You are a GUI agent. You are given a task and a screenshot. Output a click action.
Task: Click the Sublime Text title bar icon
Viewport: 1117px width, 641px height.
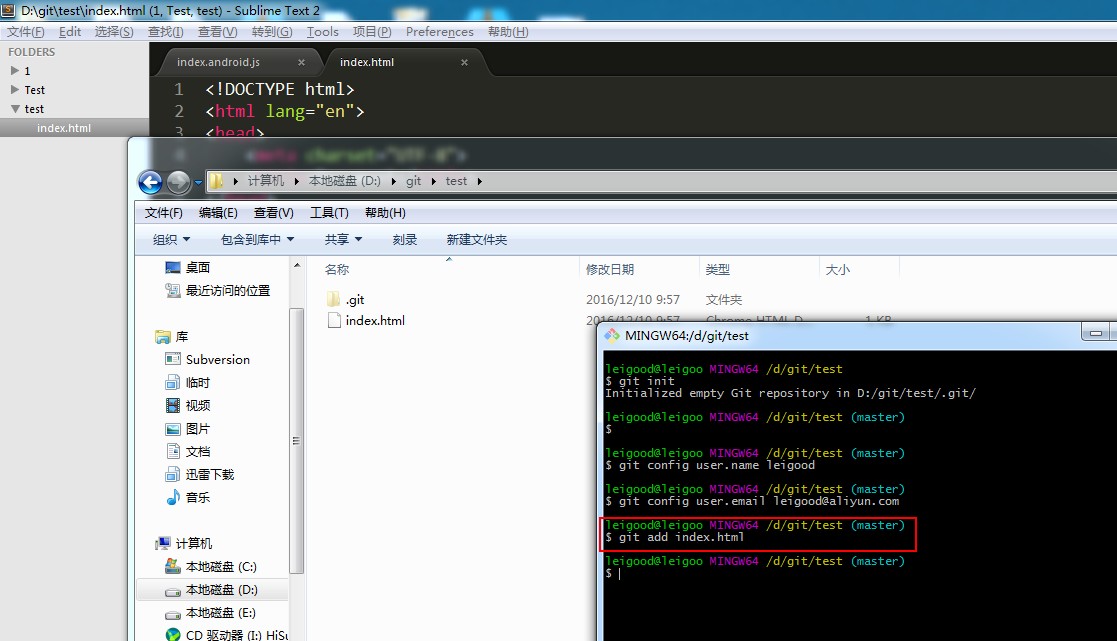[x=9, y=10]
